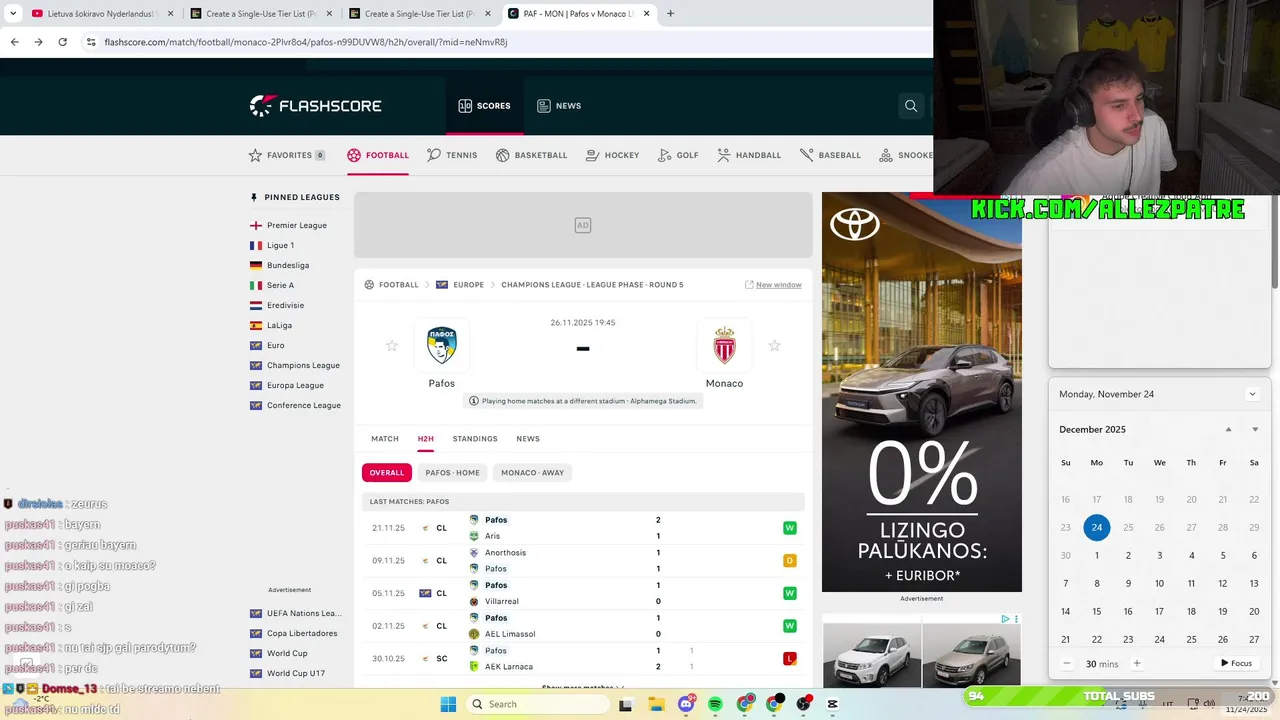
Task: Increase focus time with plus
Action: pyautogui.click(x=1136, y=663)
